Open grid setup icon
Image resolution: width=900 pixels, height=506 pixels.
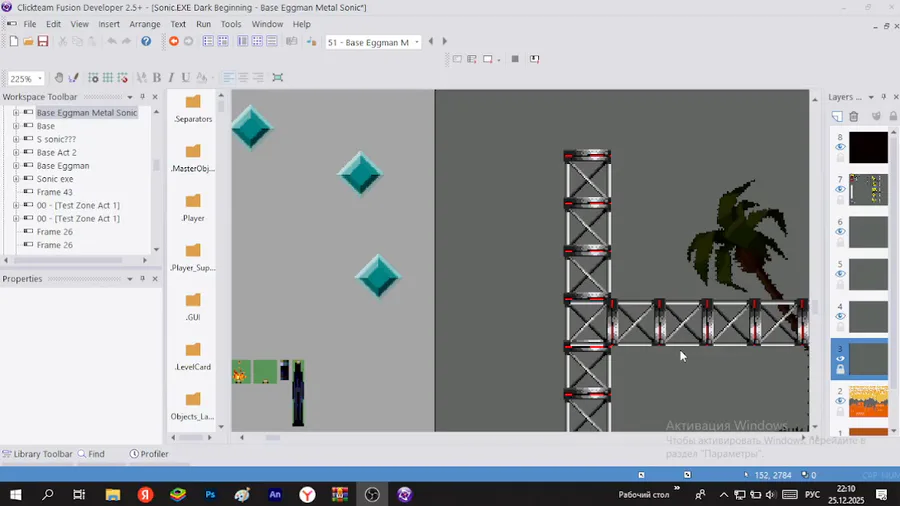(93, 77)
